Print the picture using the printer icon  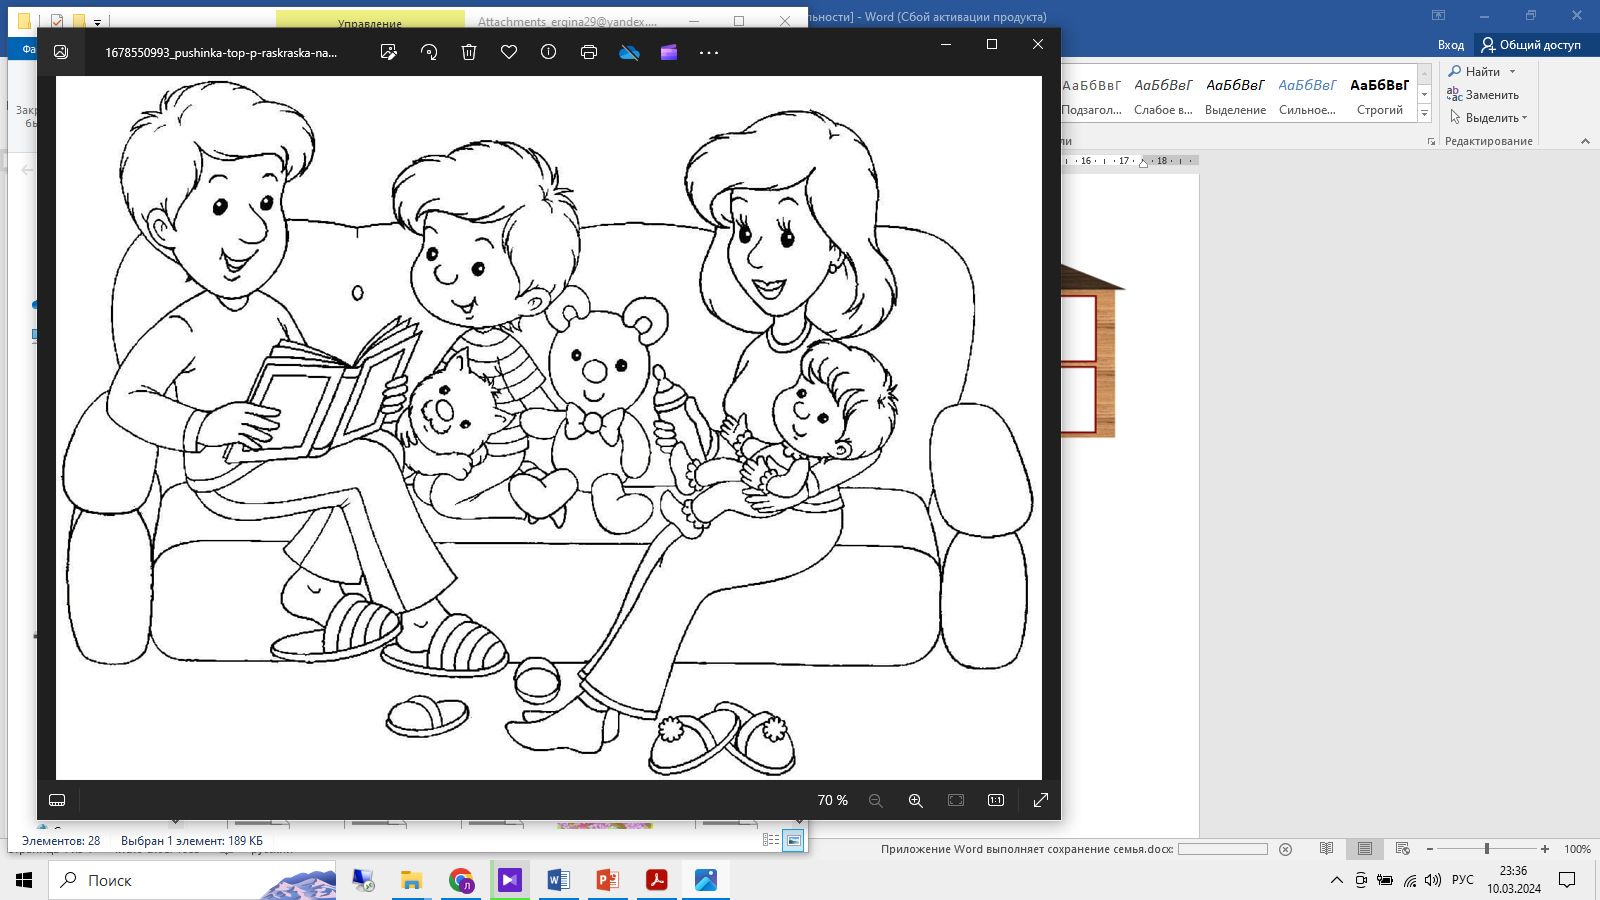pos(589,52)
